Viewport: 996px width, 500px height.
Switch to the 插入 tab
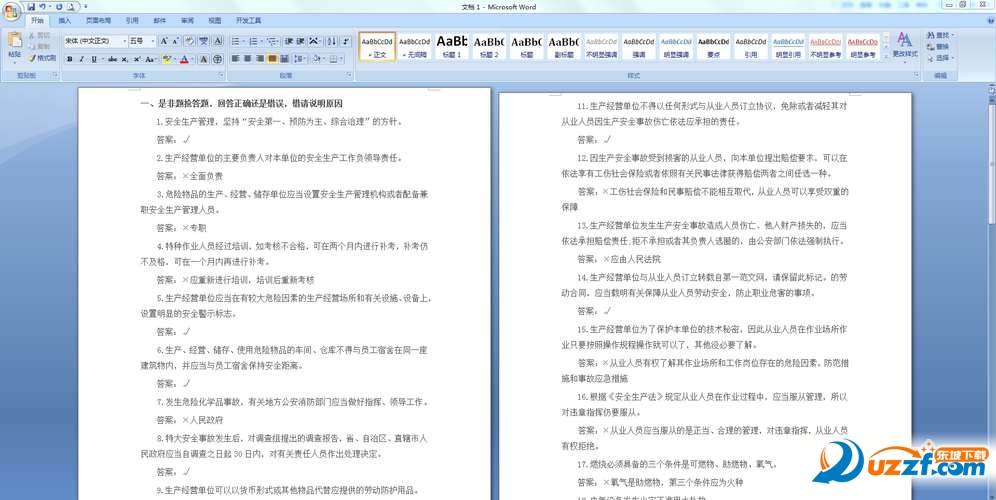click(x=65, y=20)
